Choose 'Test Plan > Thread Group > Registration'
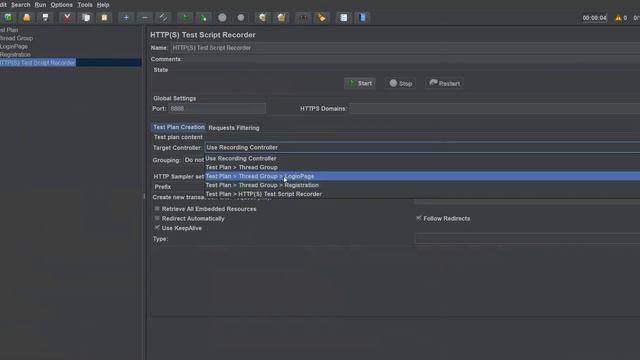The width and height of the screenshot is (640, 360). pos(422,185)
